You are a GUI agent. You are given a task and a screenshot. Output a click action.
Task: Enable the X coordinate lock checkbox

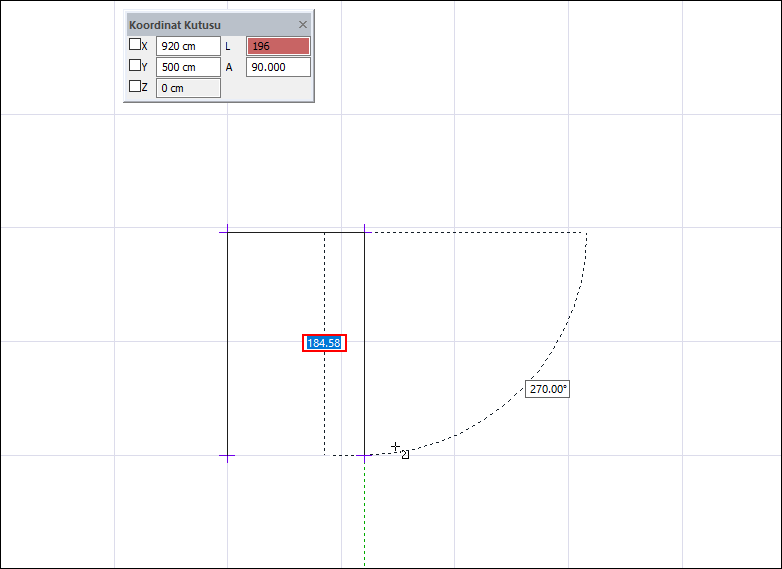(x=135, y=45)
